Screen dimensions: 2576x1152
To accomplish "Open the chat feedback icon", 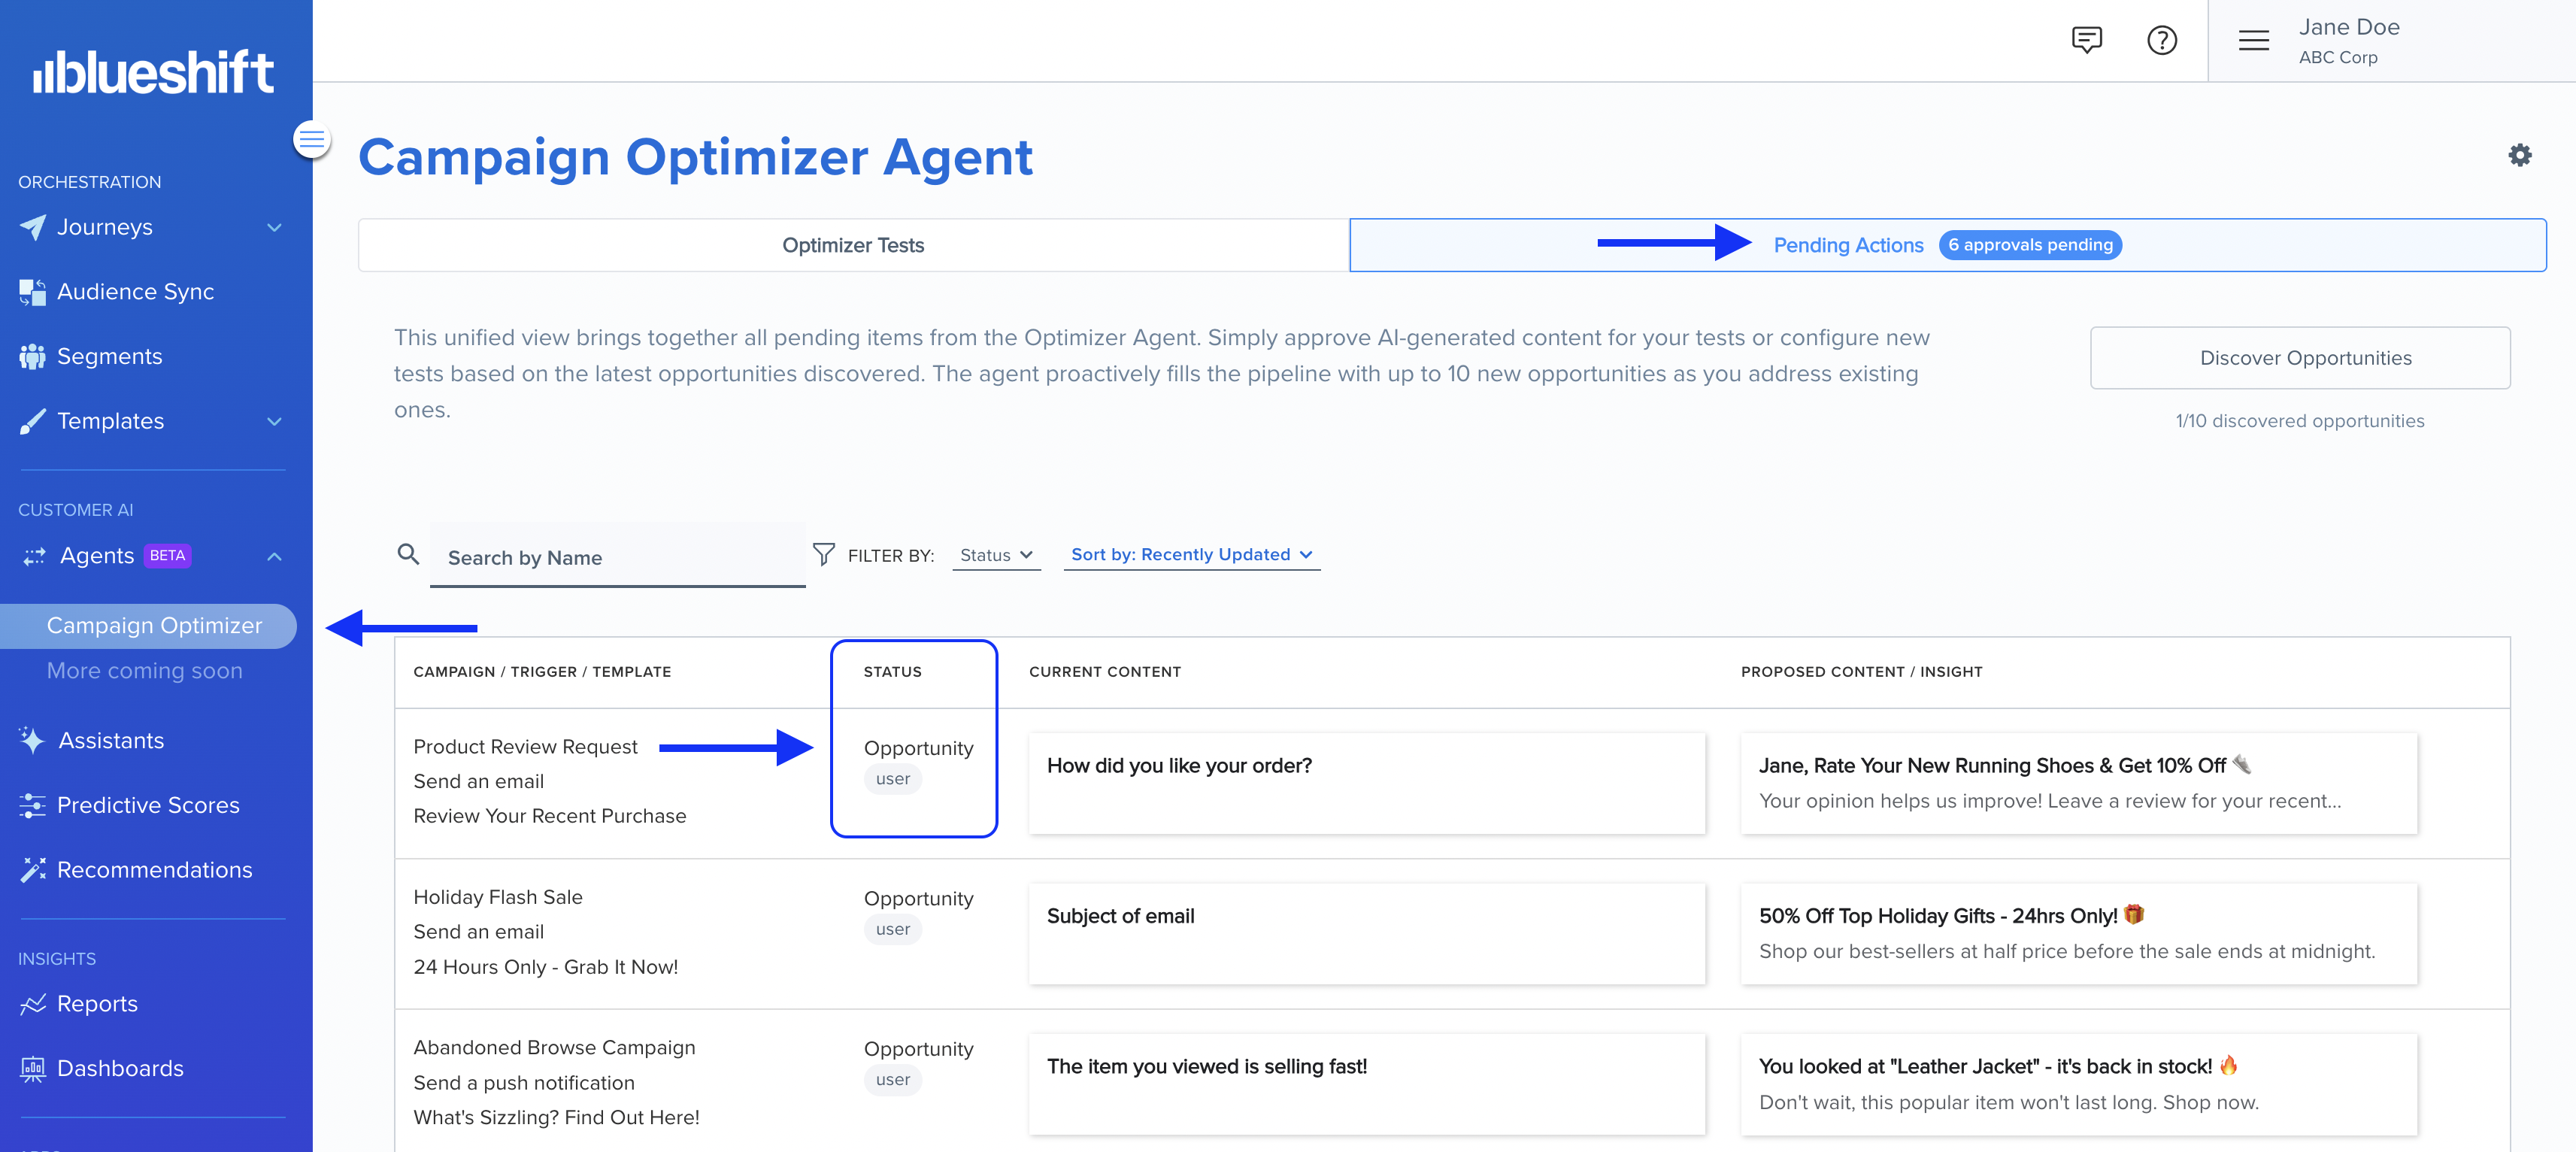I will coord(2086,40).
